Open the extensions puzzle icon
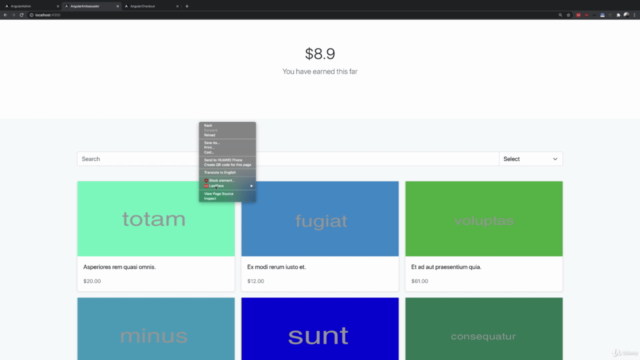This screenshot has width=640, height=360. tap(618, 15)
